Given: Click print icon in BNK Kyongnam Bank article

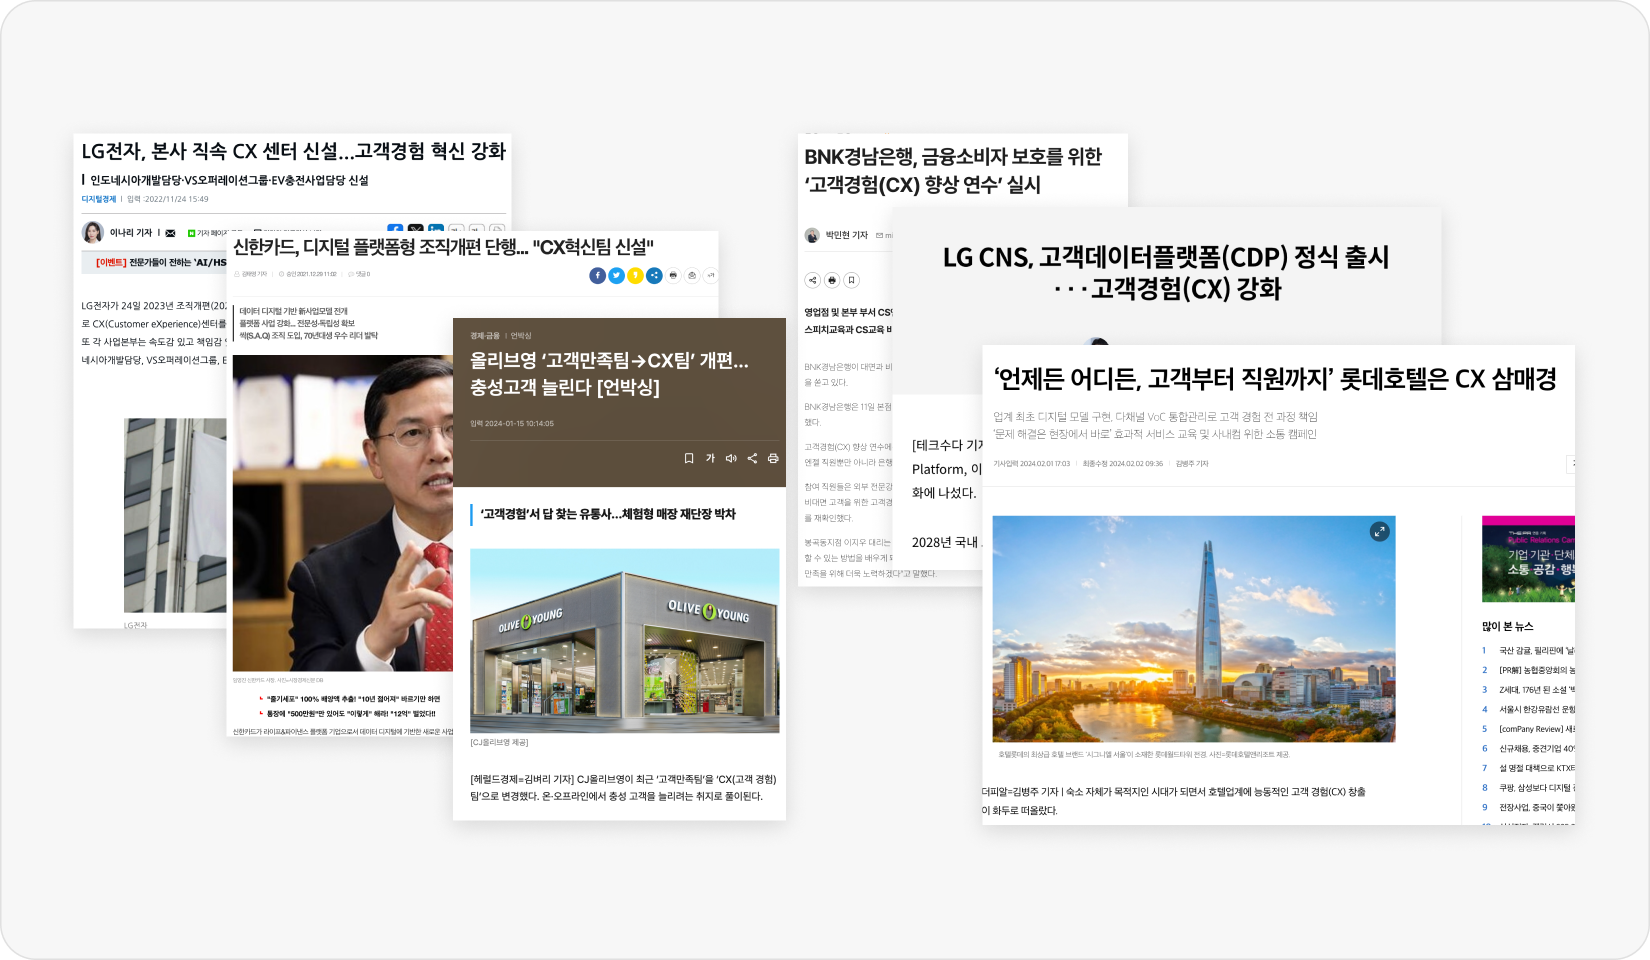Looking at the screenshot, I should tap(832, 280).
